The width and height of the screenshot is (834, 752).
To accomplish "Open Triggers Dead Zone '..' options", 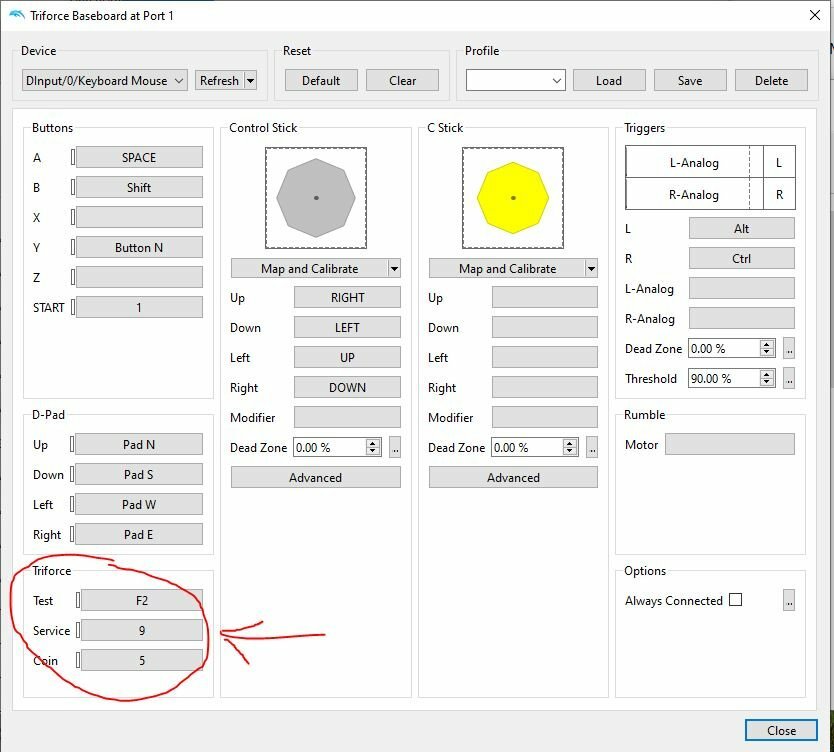I will click(789, 348).
